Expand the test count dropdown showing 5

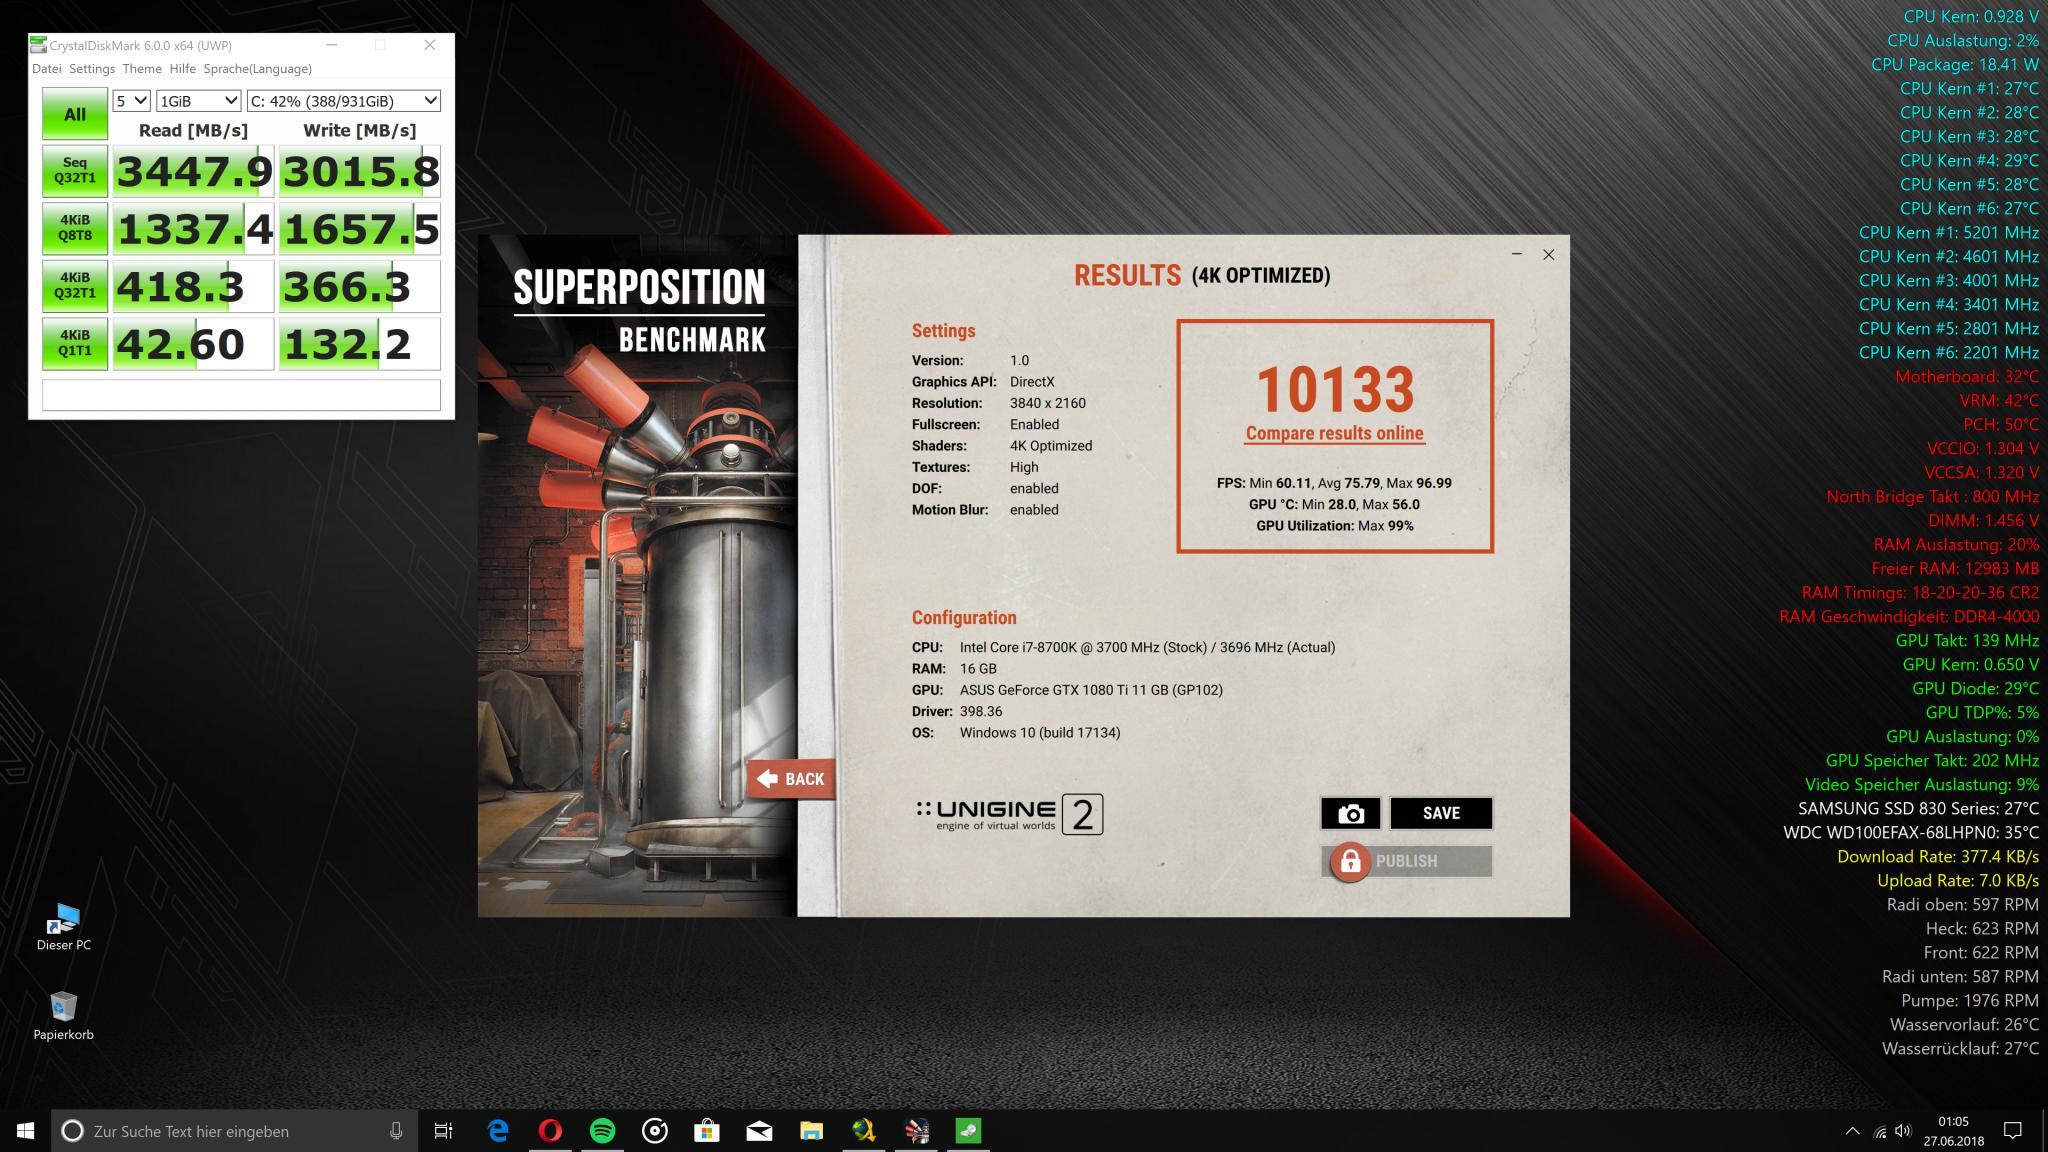point(131,101)
